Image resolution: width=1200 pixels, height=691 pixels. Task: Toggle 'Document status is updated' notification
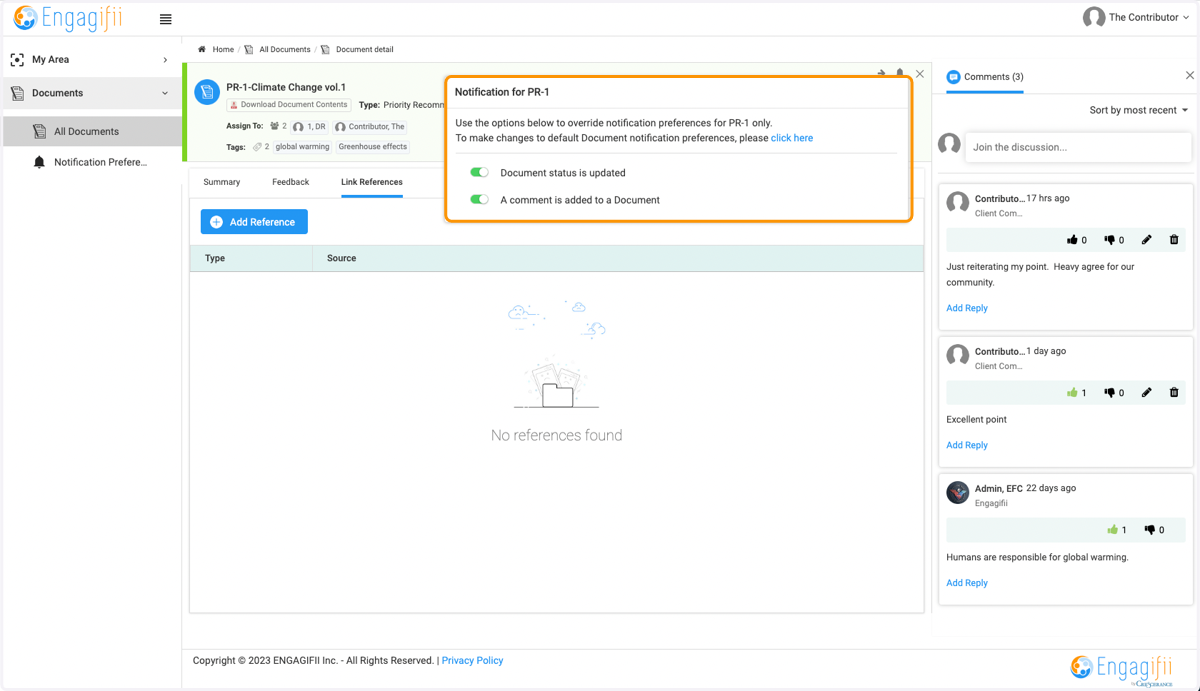pos(480,172)
